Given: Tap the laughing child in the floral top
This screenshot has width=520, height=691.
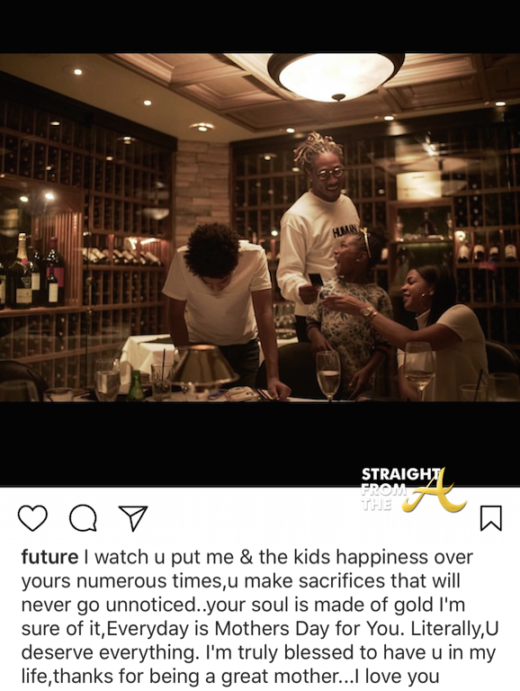Looking at the screenshot, I should pyautogui.click(x=350, y=314).
